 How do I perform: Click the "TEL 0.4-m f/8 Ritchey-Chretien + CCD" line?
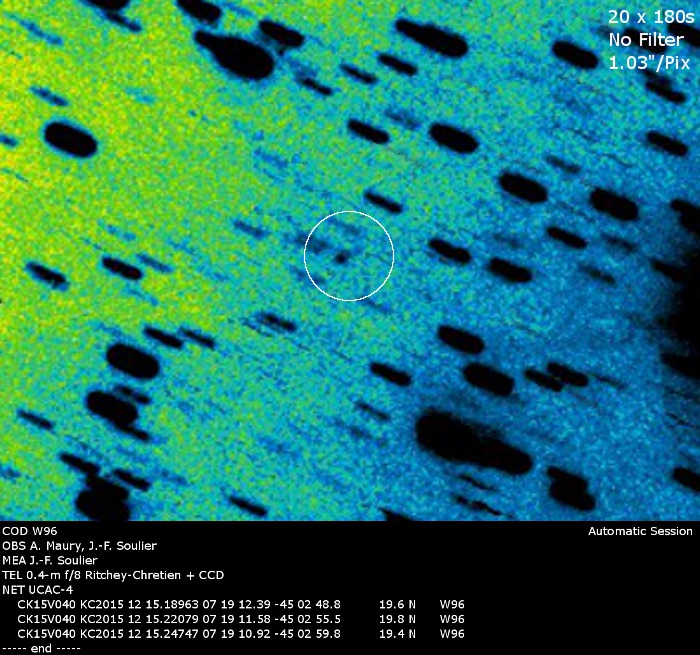coord(113,575)
